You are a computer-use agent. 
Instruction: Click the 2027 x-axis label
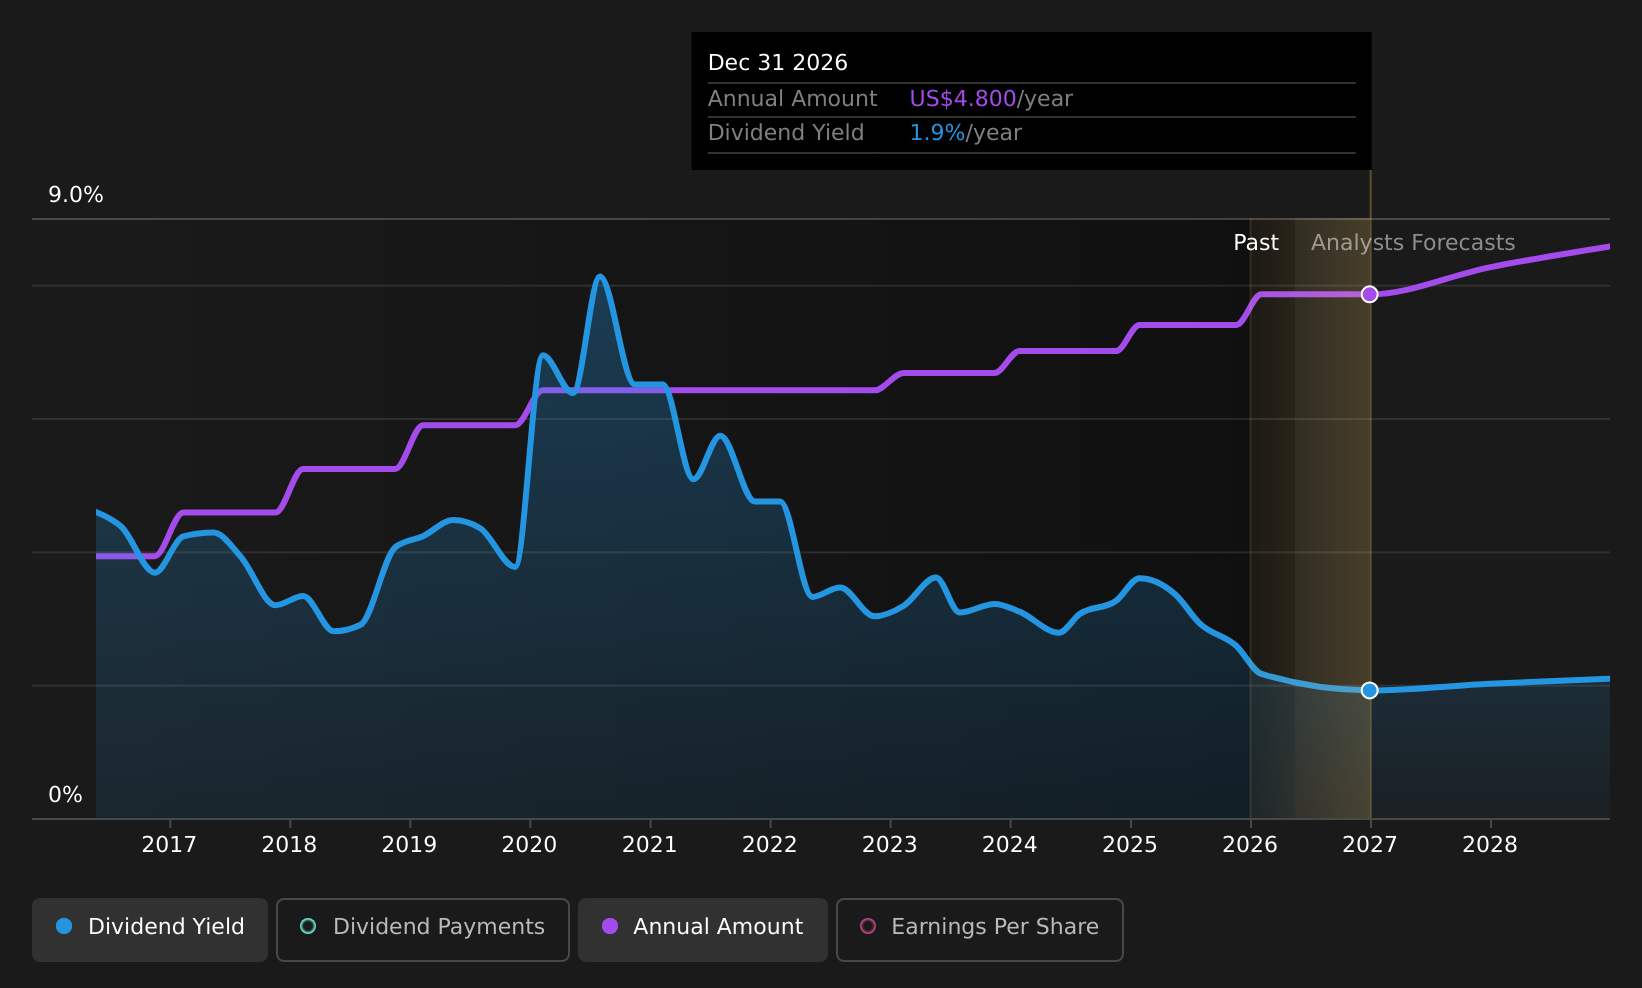(1370, 845)
